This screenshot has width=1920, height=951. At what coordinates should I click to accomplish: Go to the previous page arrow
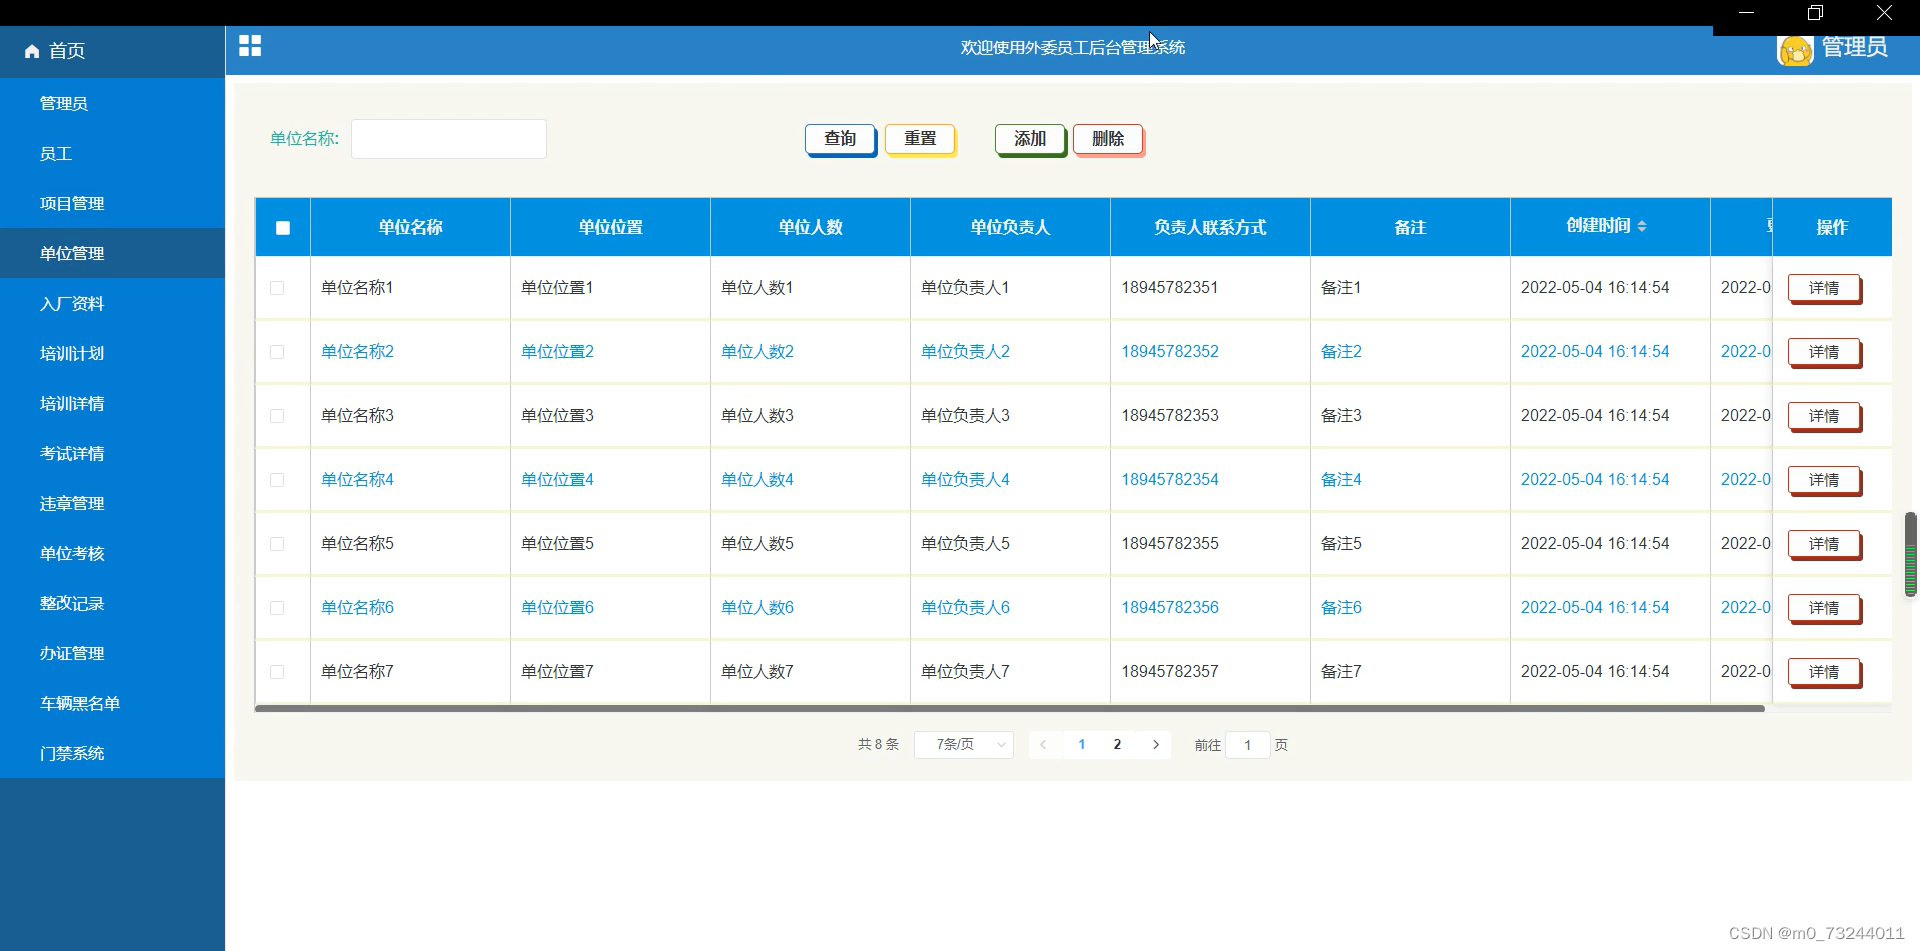pos(1043,745)
